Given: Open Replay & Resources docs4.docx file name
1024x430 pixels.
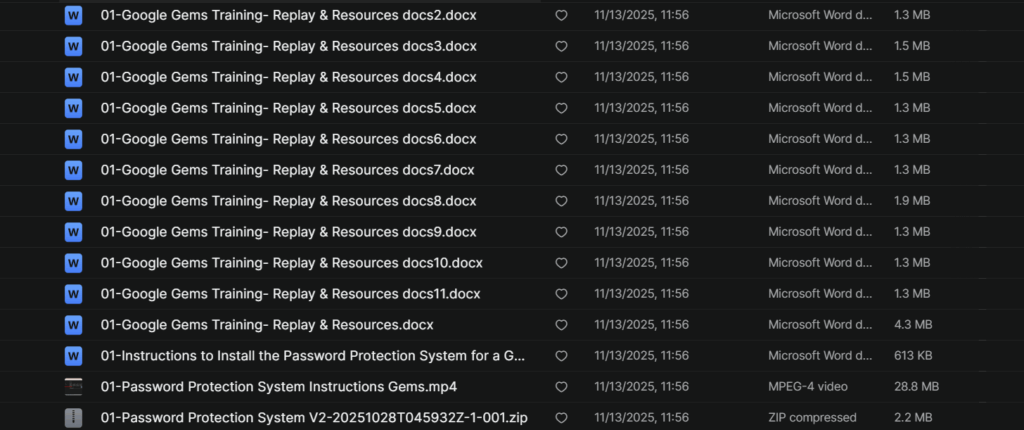Looking at the screenshot, I should [288, 77].
